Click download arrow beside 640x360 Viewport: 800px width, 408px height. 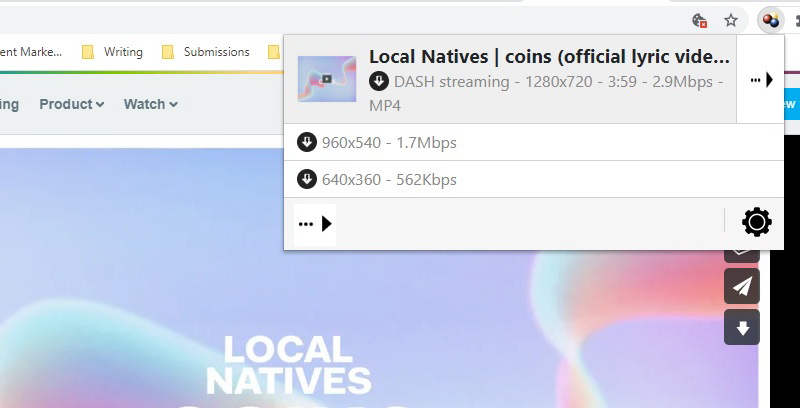coord(307,180)
